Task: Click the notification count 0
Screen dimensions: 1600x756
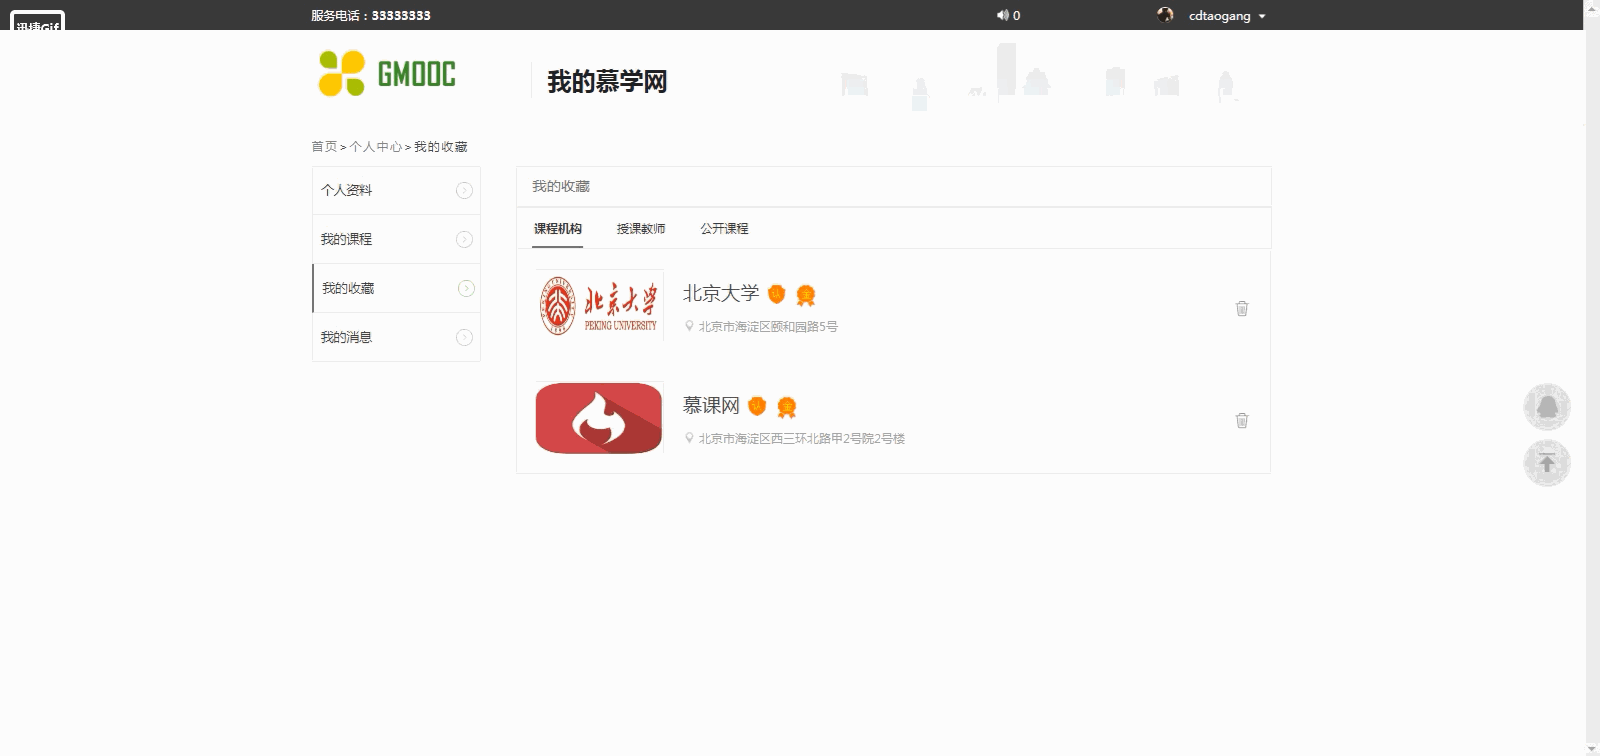Action: tap(1016, 16)
